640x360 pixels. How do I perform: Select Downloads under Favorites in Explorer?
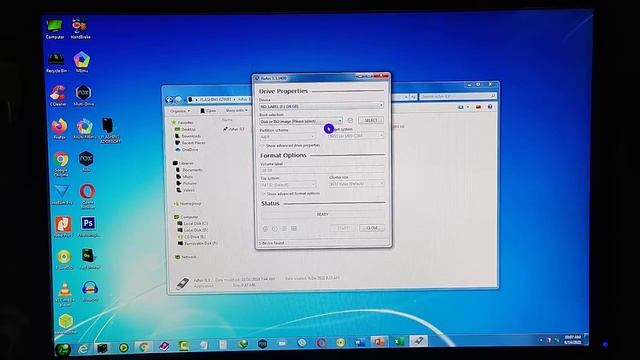click(188, 136)
